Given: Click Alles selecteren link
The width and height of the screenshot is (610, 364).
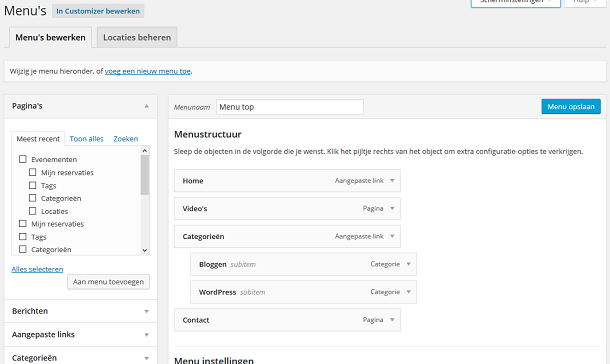Looking at the screenshot, I should pos(37,269).
